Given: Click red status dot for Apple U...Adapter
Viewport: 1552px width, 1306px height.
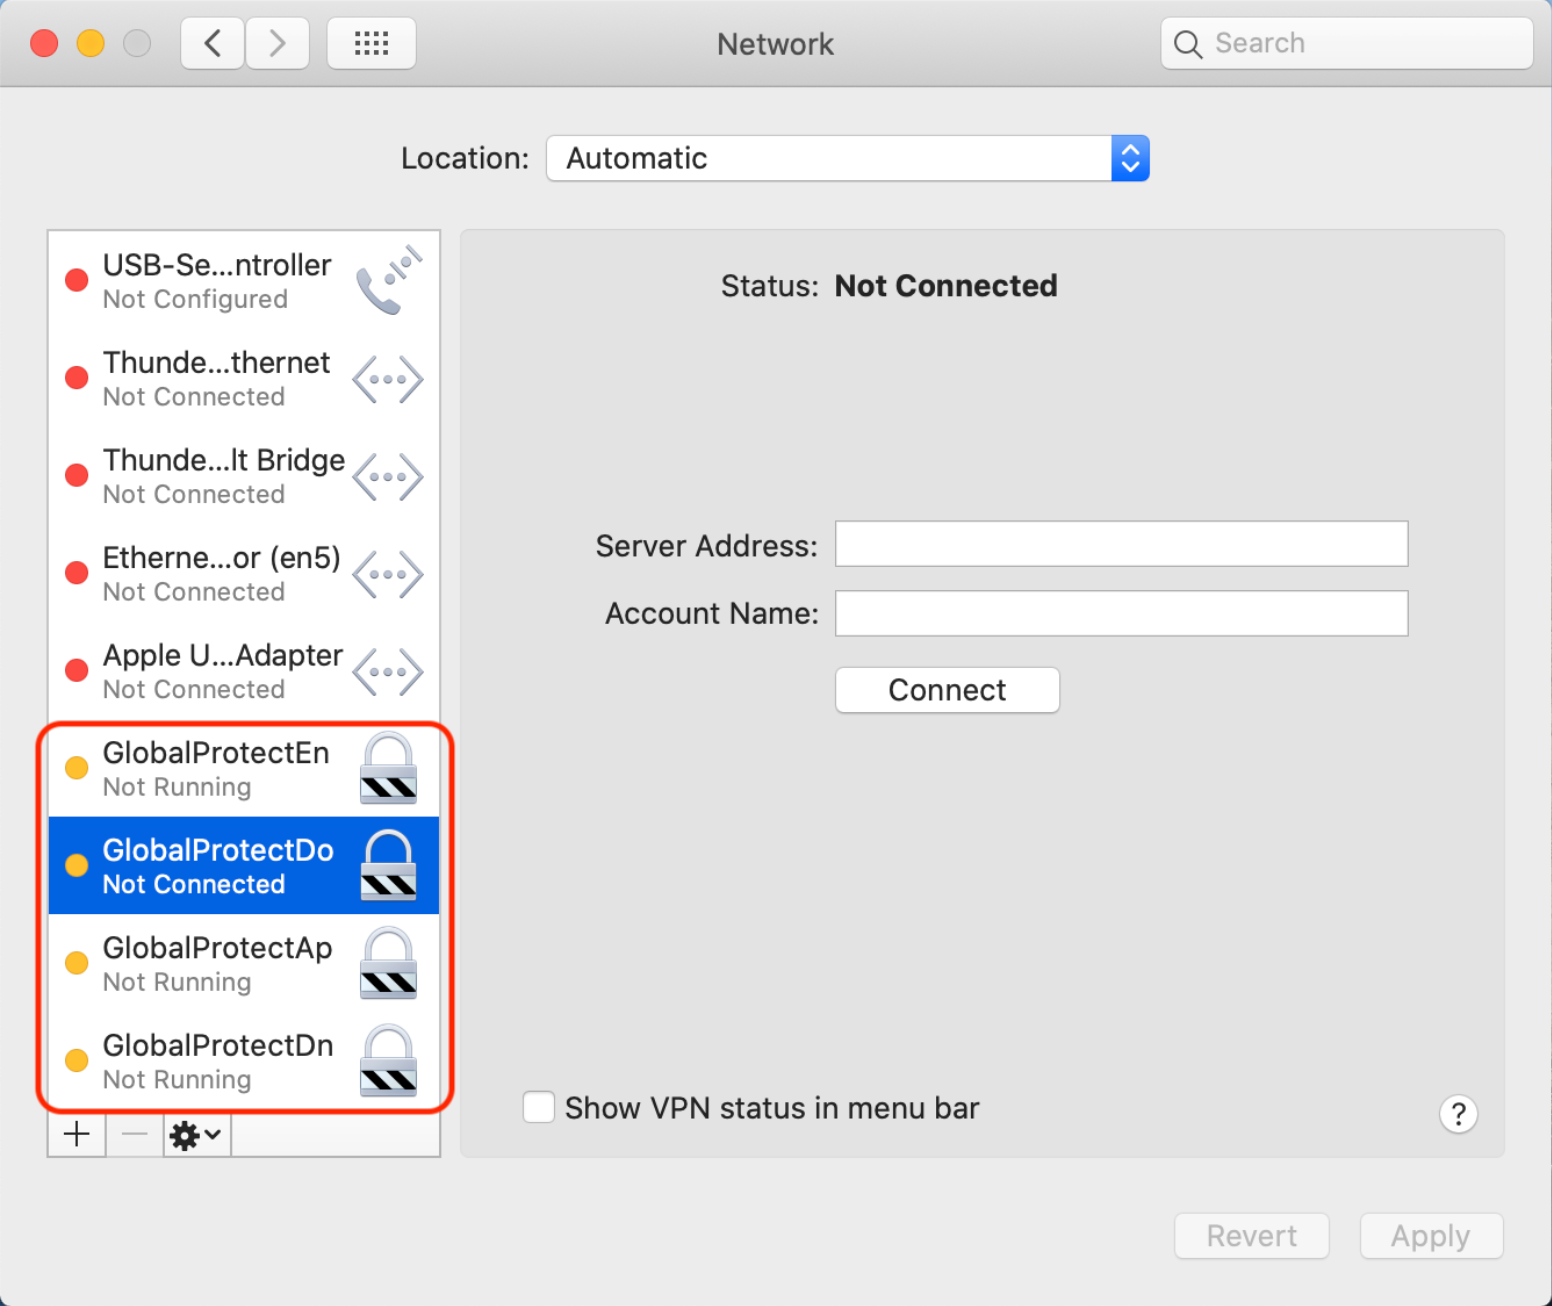Looking at the screenshot, I should pyautogui.click(x=77, y=670).
